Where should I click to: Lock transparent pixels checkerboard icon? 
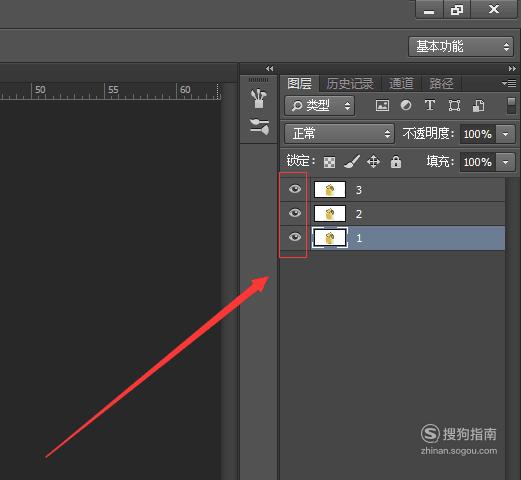(x=329, y=162)
